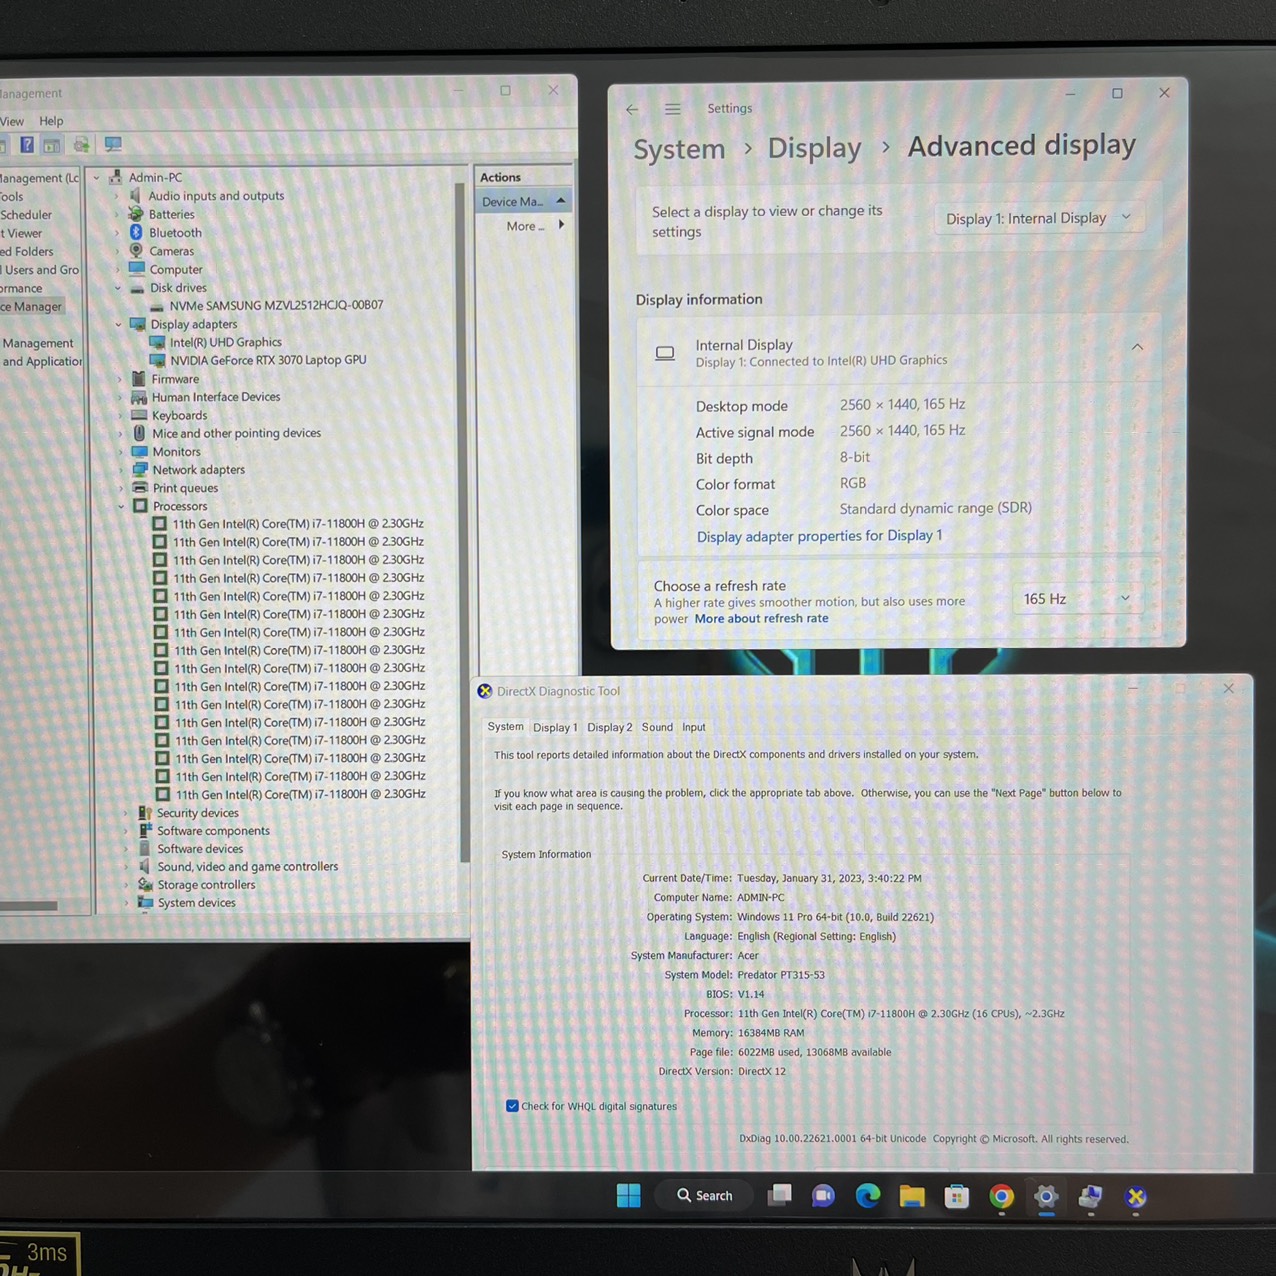Viewport: 1276px width, 1276px height.
Task: Click Display adapter properties for Display 1 link
Action: click(x=819, y=536)
